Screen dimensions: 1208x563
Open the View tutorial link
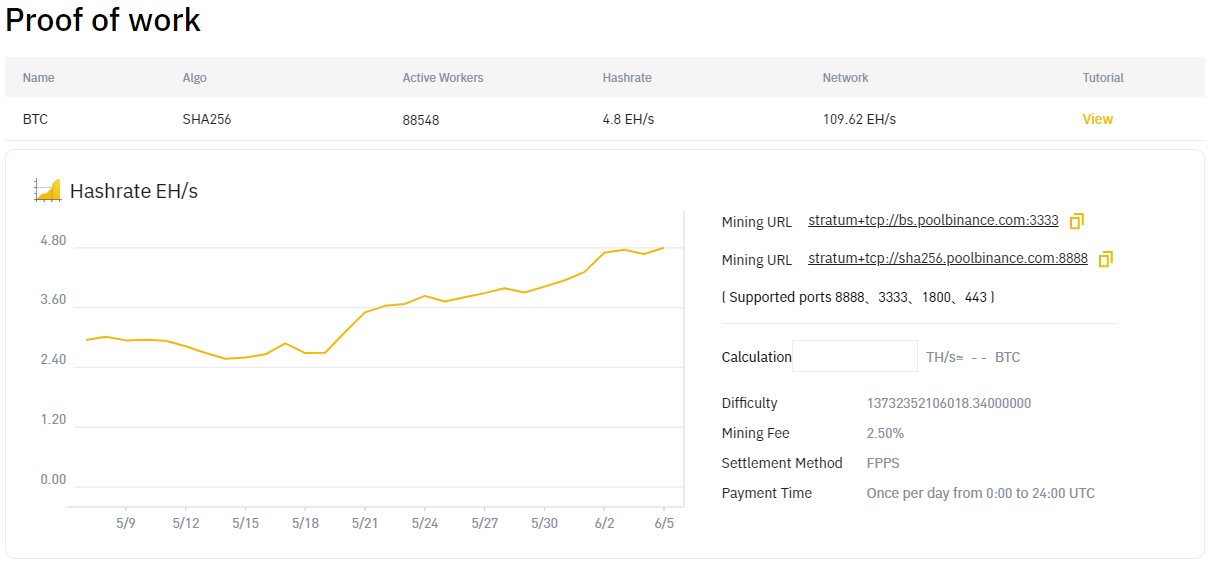1097,119
